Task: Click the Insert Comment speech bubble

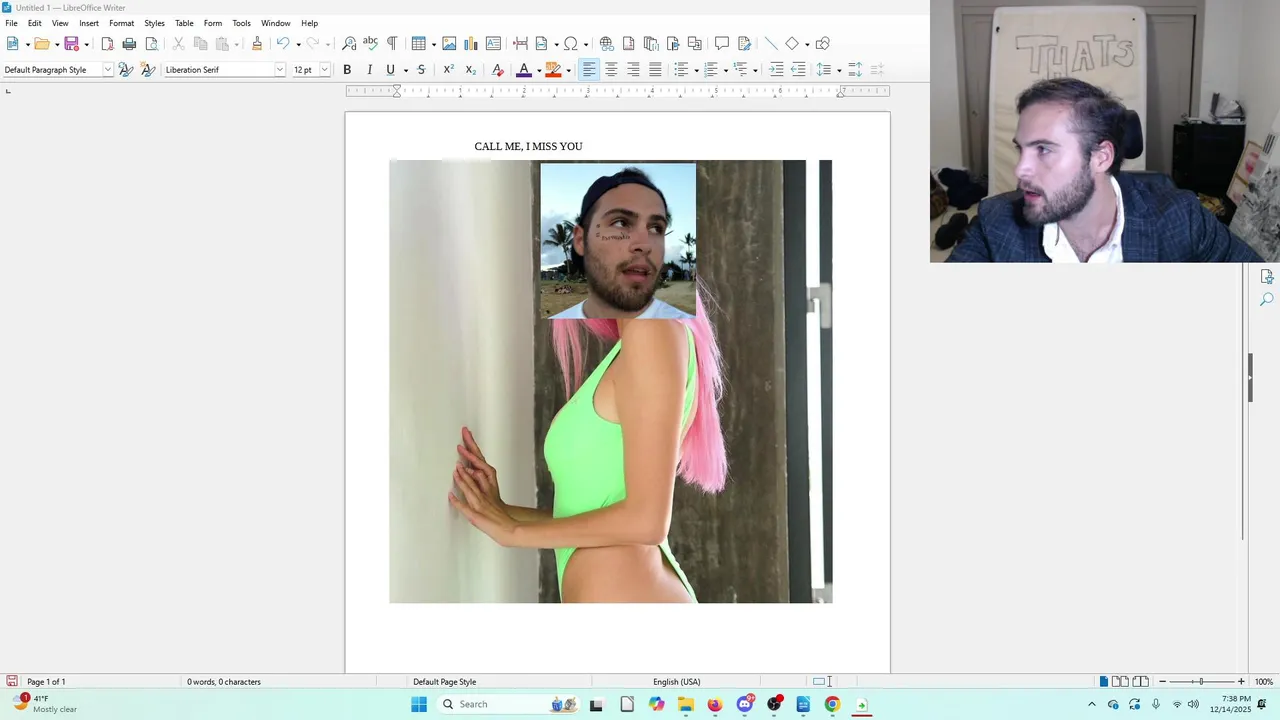Action: [721, 43]
